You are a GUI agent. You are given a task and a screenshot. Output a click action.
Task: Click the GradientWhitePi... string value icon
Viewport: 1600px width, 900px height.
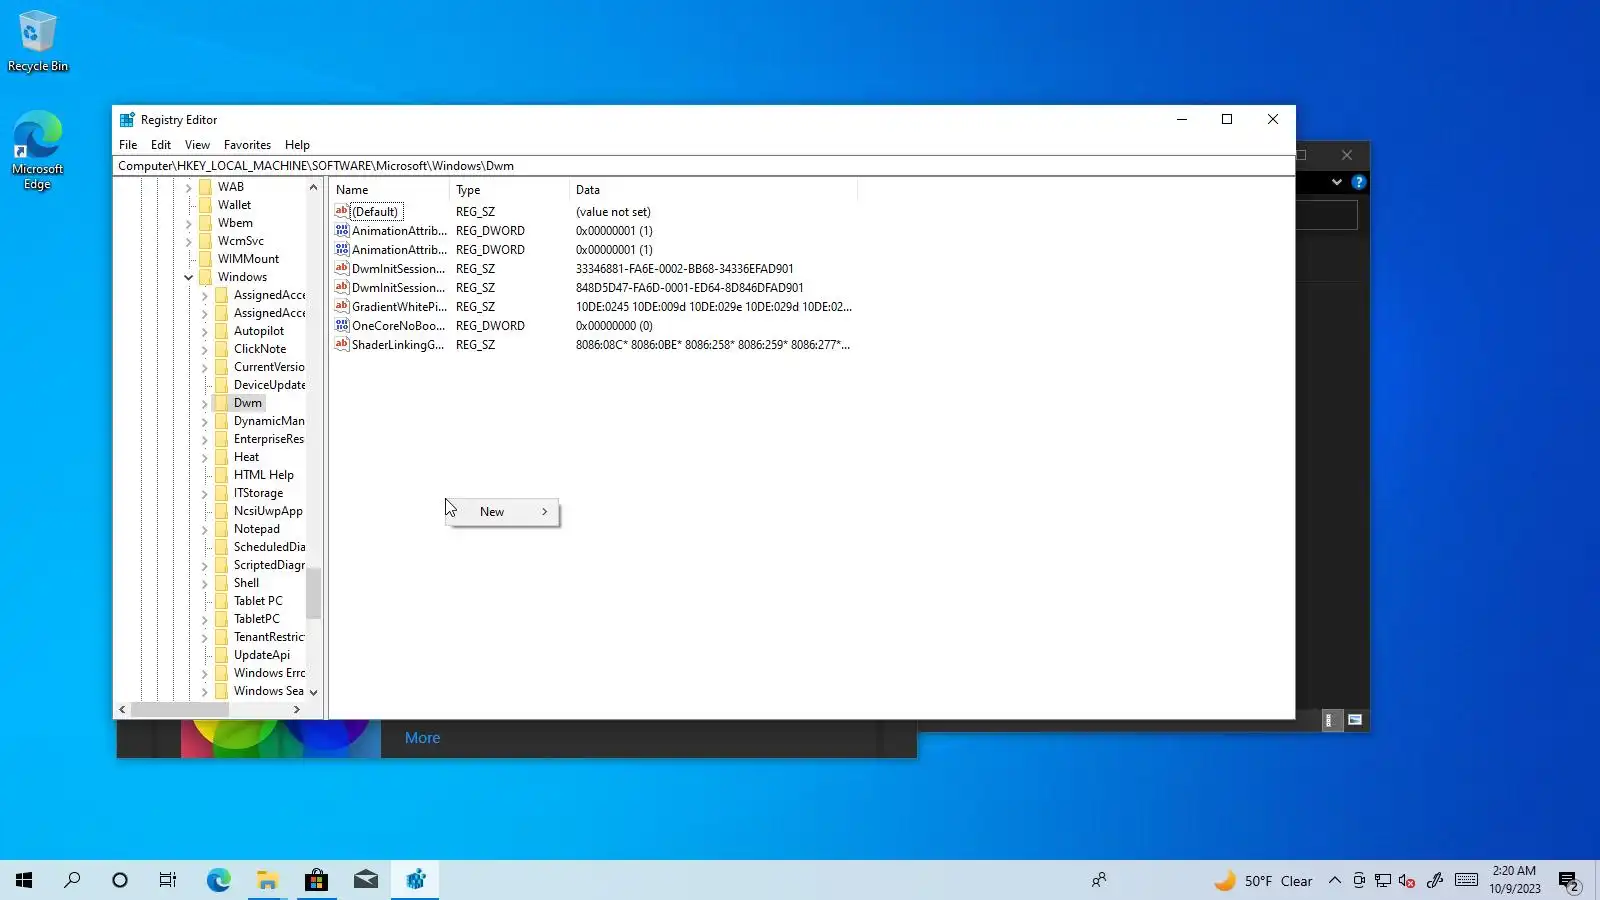(x=341, y=306)
